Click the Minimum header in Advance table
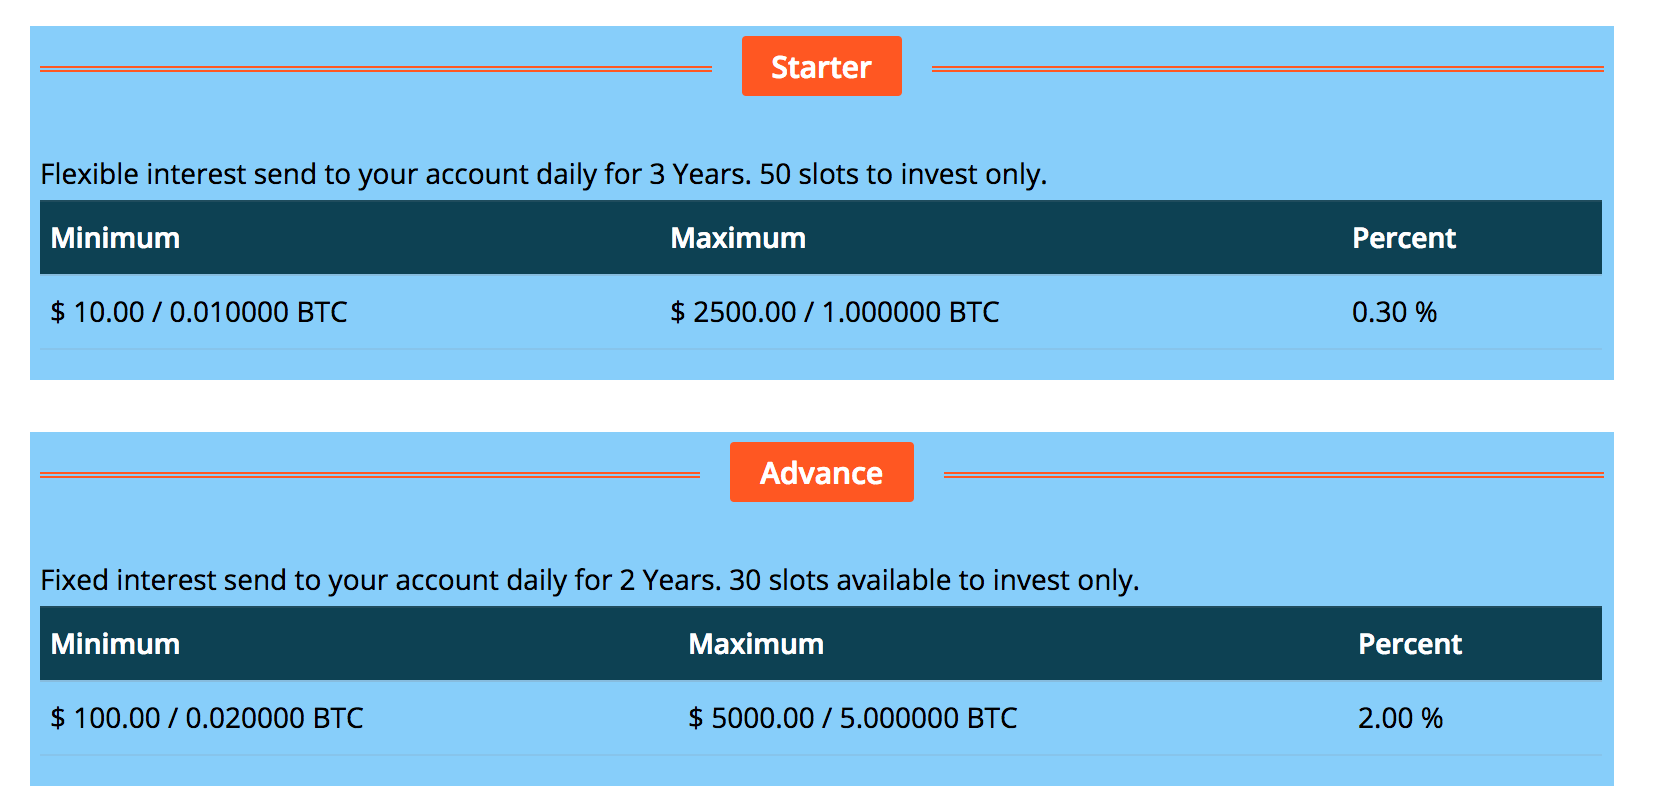Screen dimensions: 1654x812 click(x=115, y=644)
